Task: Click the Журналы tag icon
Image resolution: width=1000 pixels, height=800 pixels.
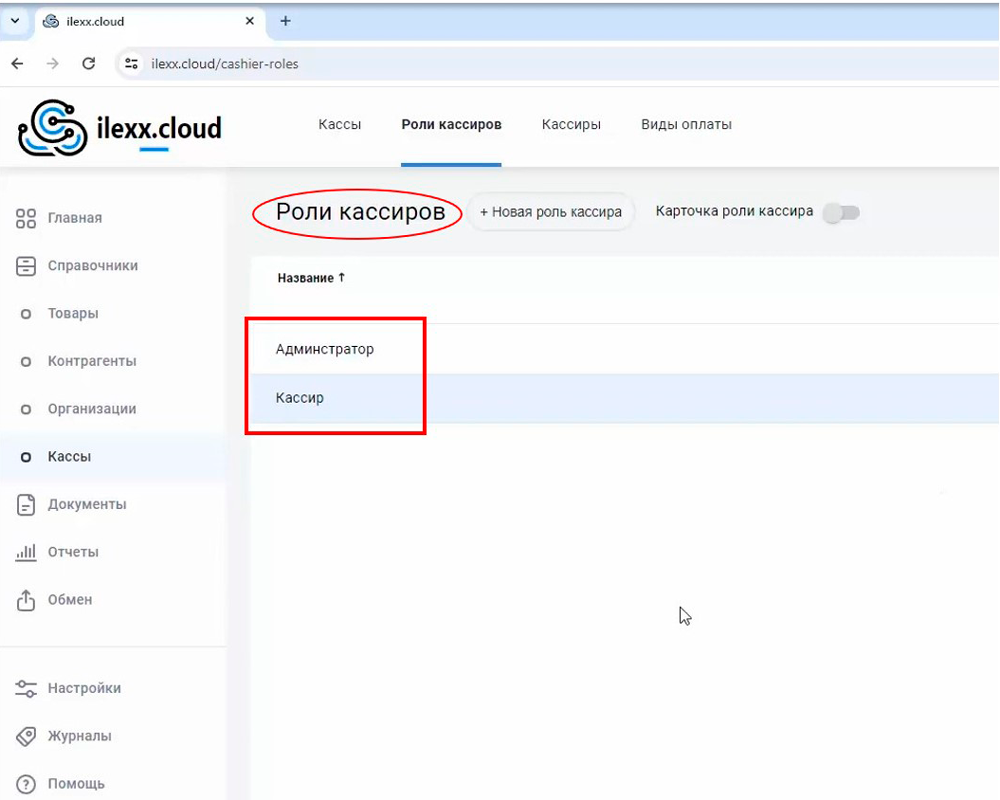Action: point(27,736)
